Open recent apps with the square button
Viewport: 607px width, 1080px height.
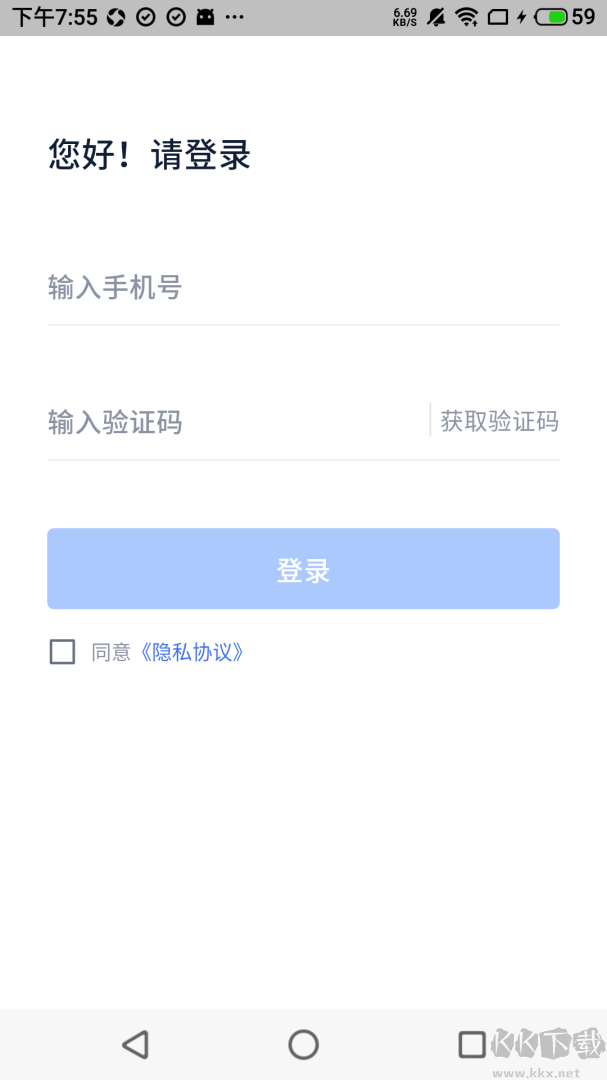coord(470,1043)
